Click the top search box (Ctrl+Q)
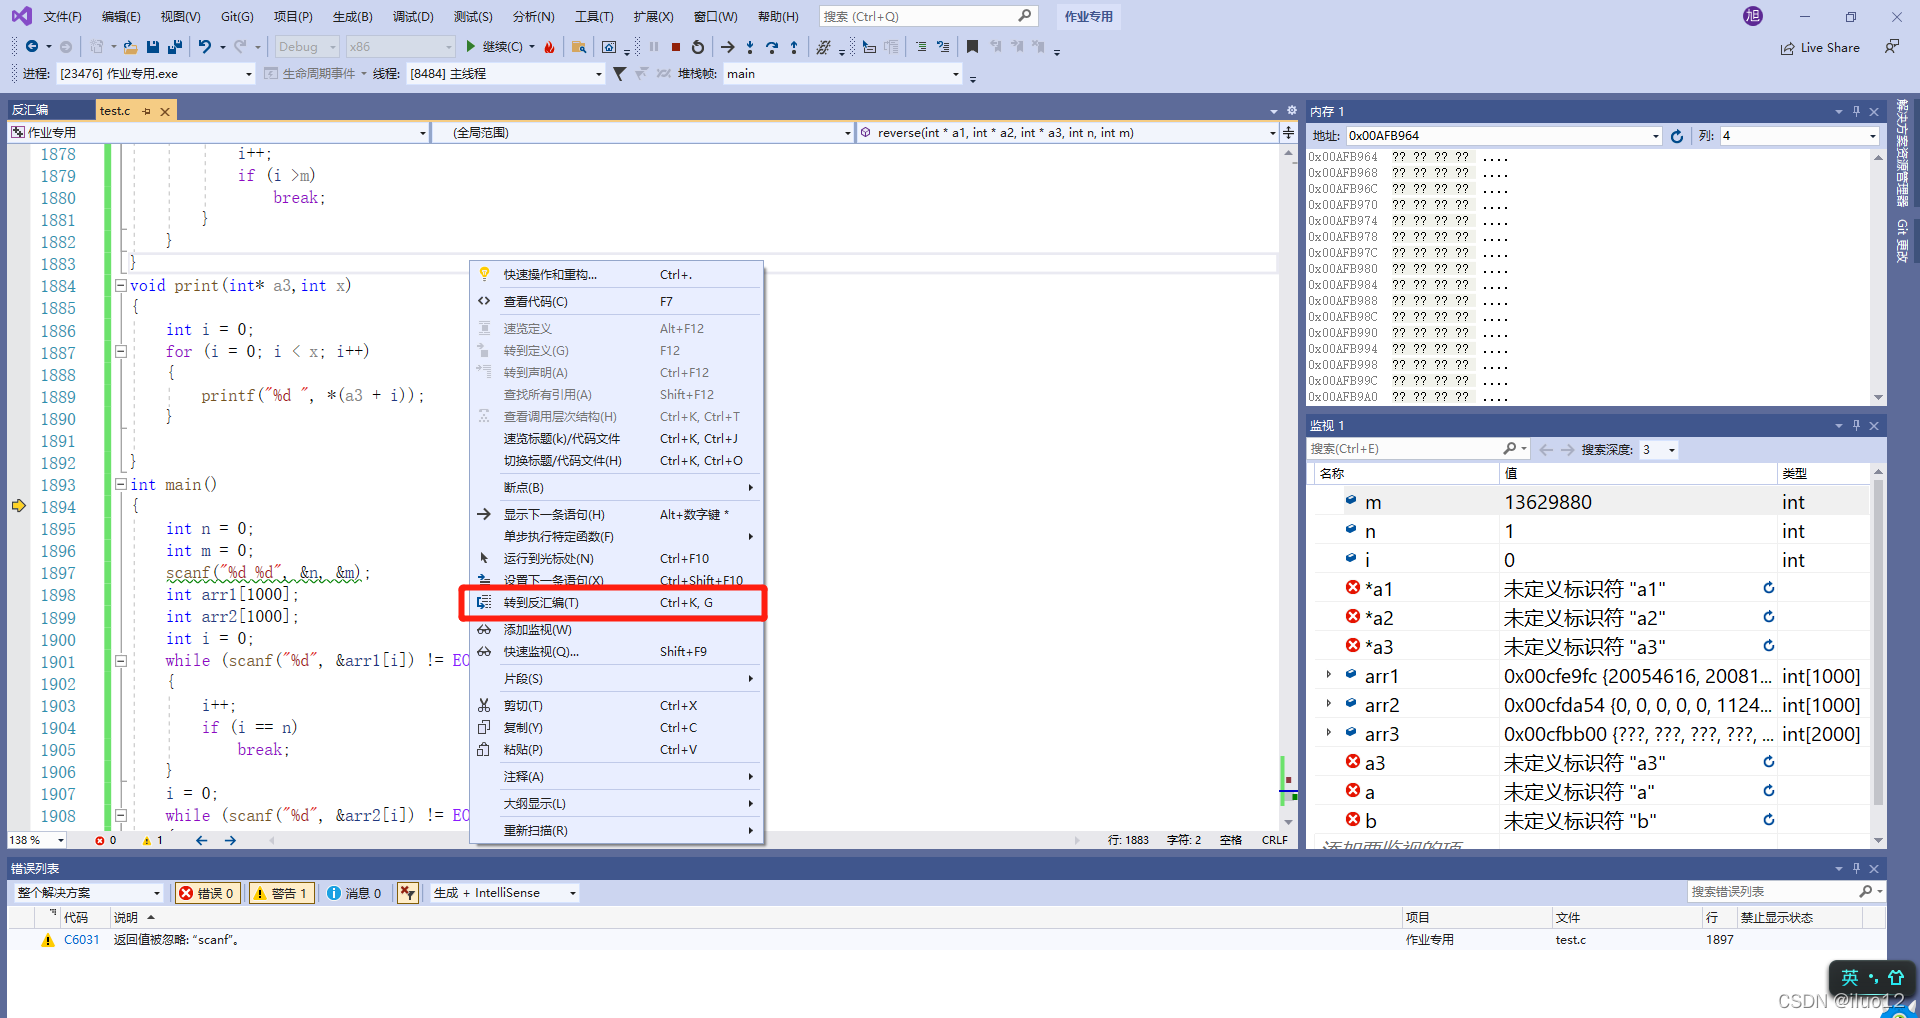The height and width of the screenshot is (1018, 1920). 927,17
